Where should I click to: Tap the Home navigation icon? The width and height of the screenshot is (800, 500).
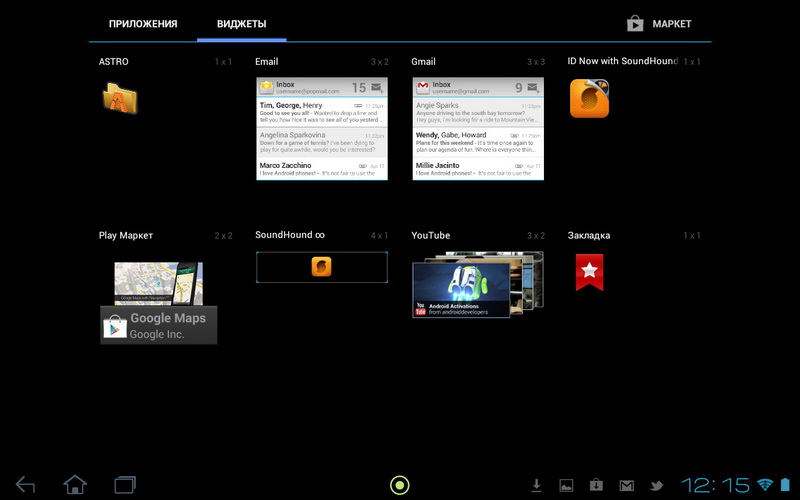(x=75, y=485)
